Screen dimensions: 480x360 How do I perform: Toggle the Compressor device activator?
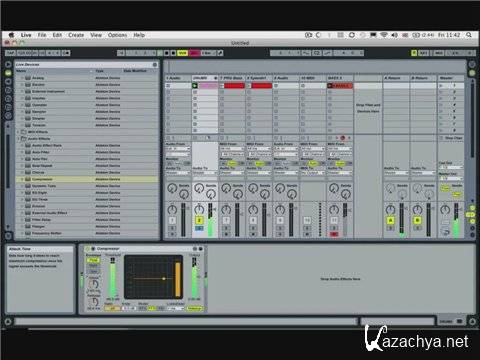[88, 249]
